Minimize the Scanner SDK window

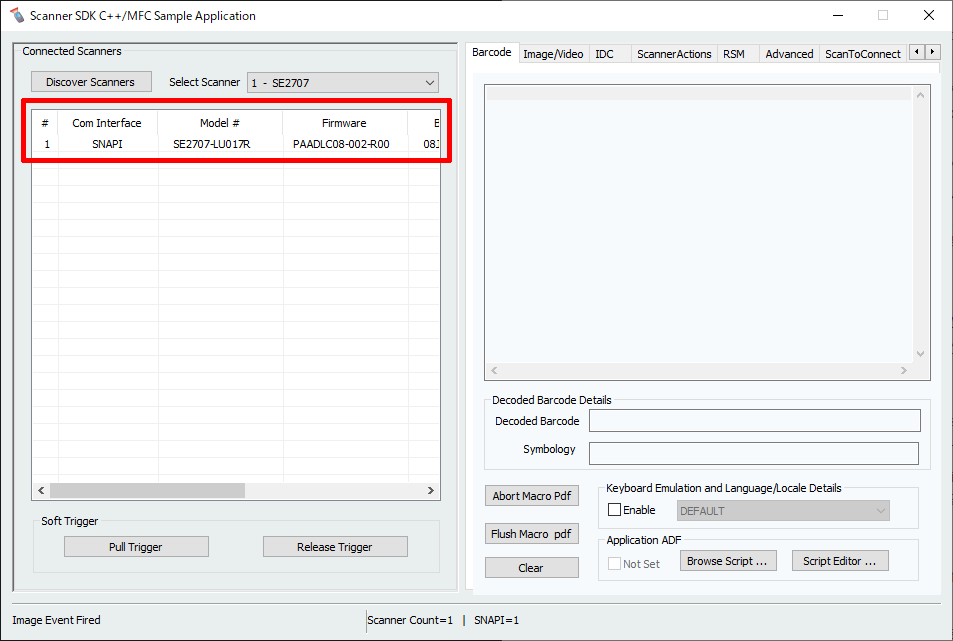coord(838,15)
